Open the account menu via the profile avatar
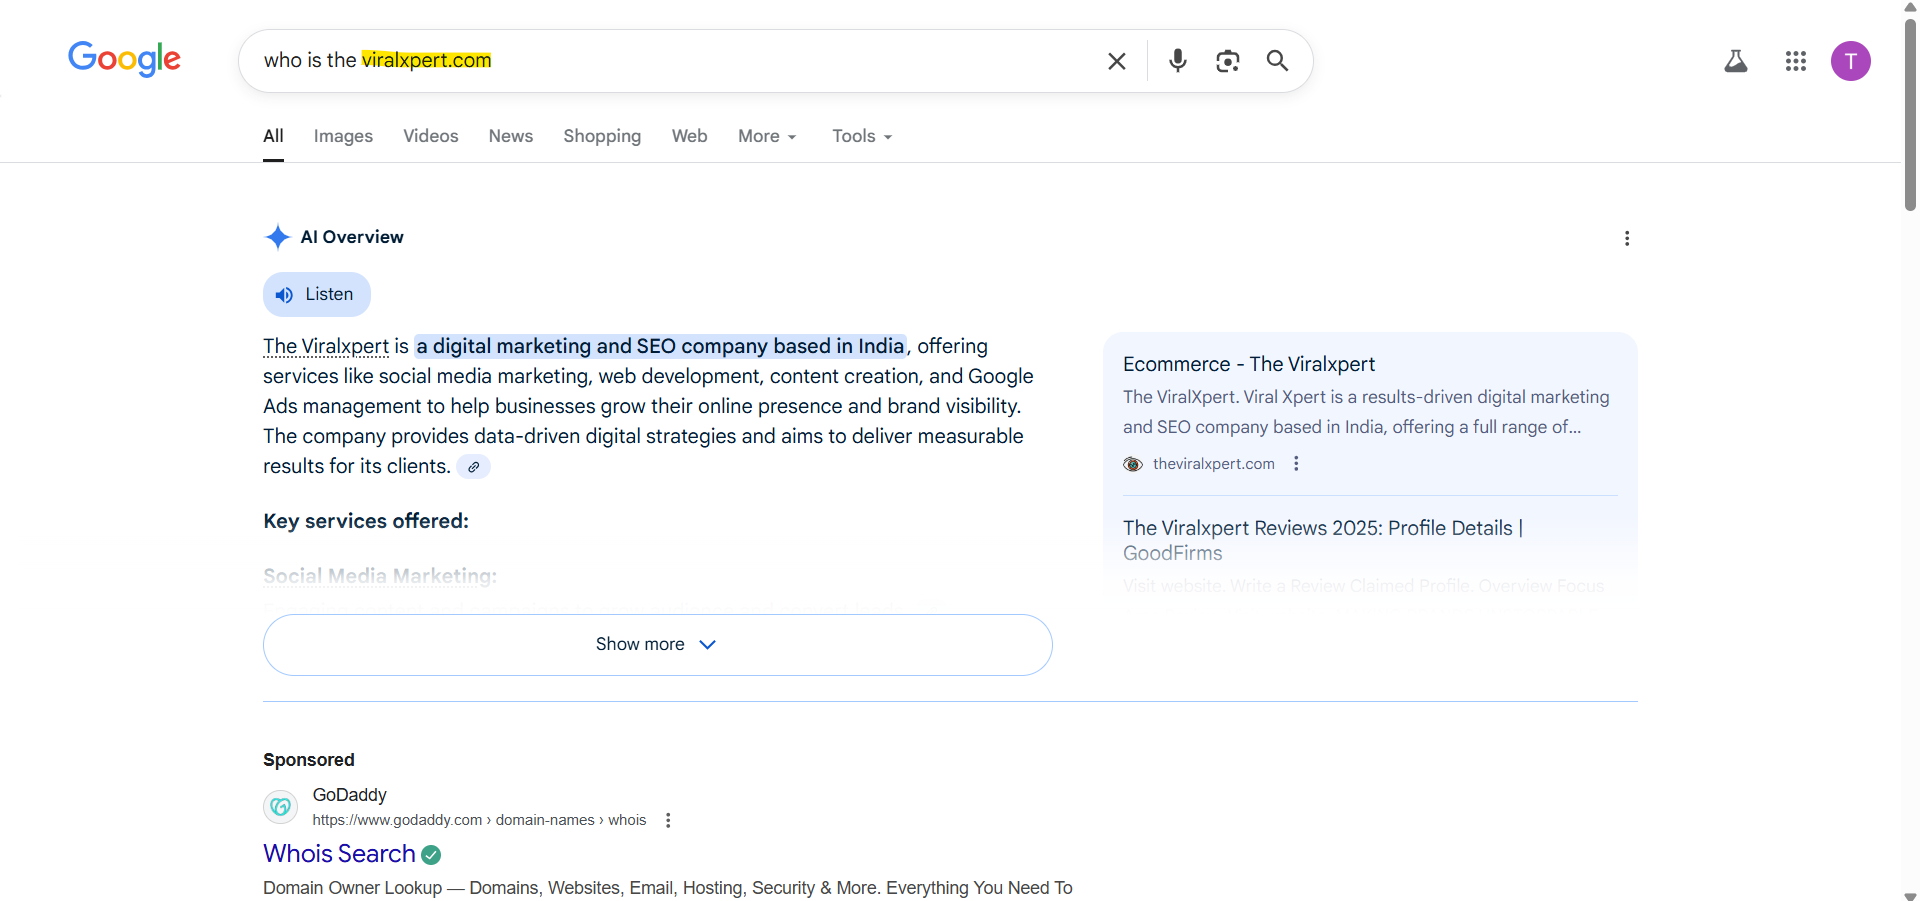 point(1851,61)
